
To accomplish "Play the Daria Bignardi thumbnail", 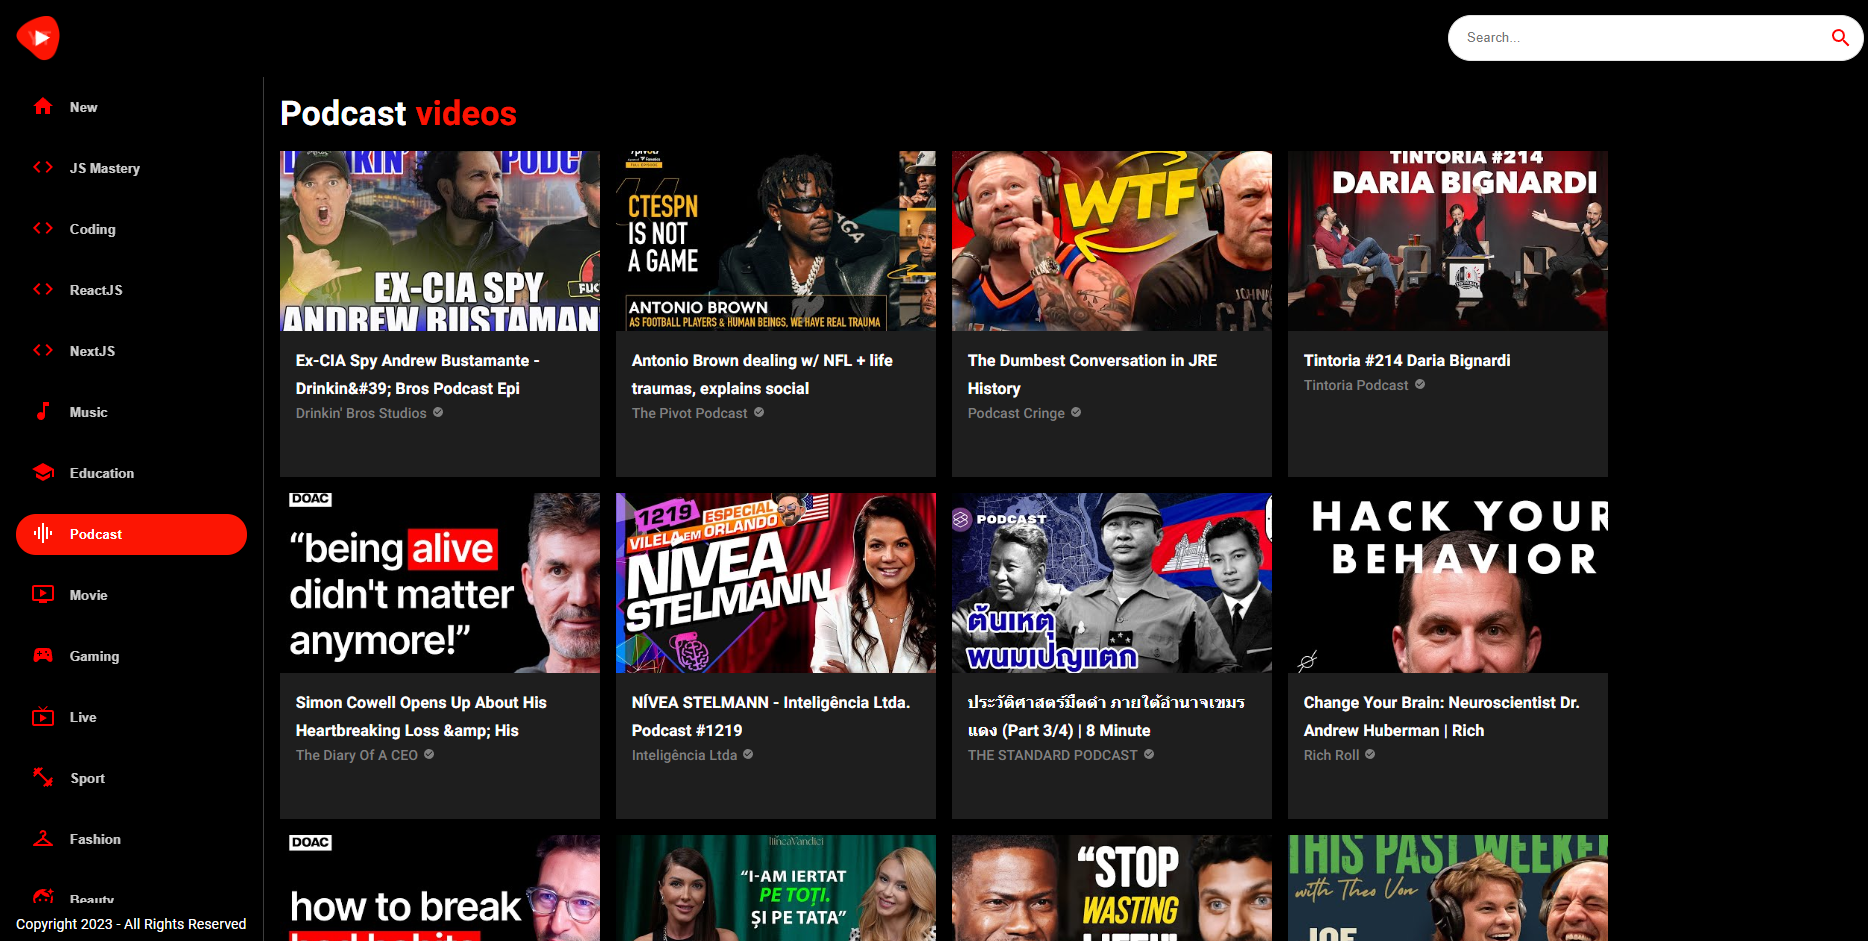I will pos(1448,241).
